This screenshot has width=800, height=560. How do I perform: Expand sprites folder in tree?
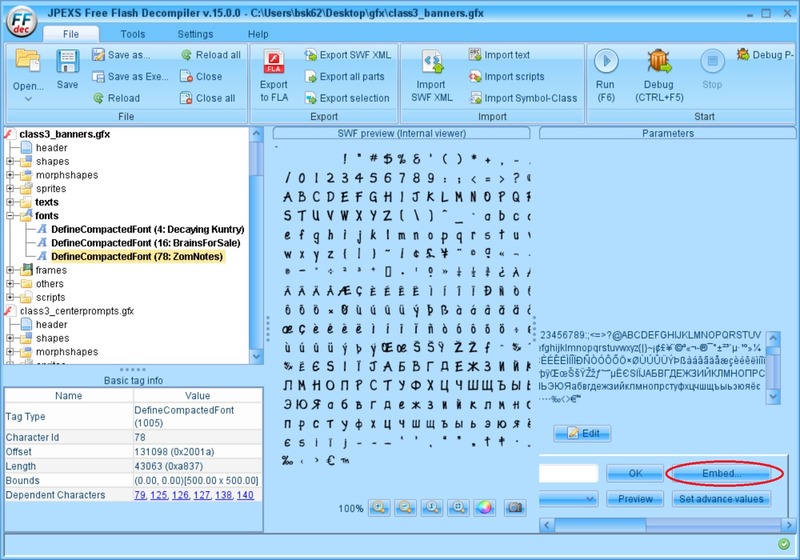tap(10, 189)
